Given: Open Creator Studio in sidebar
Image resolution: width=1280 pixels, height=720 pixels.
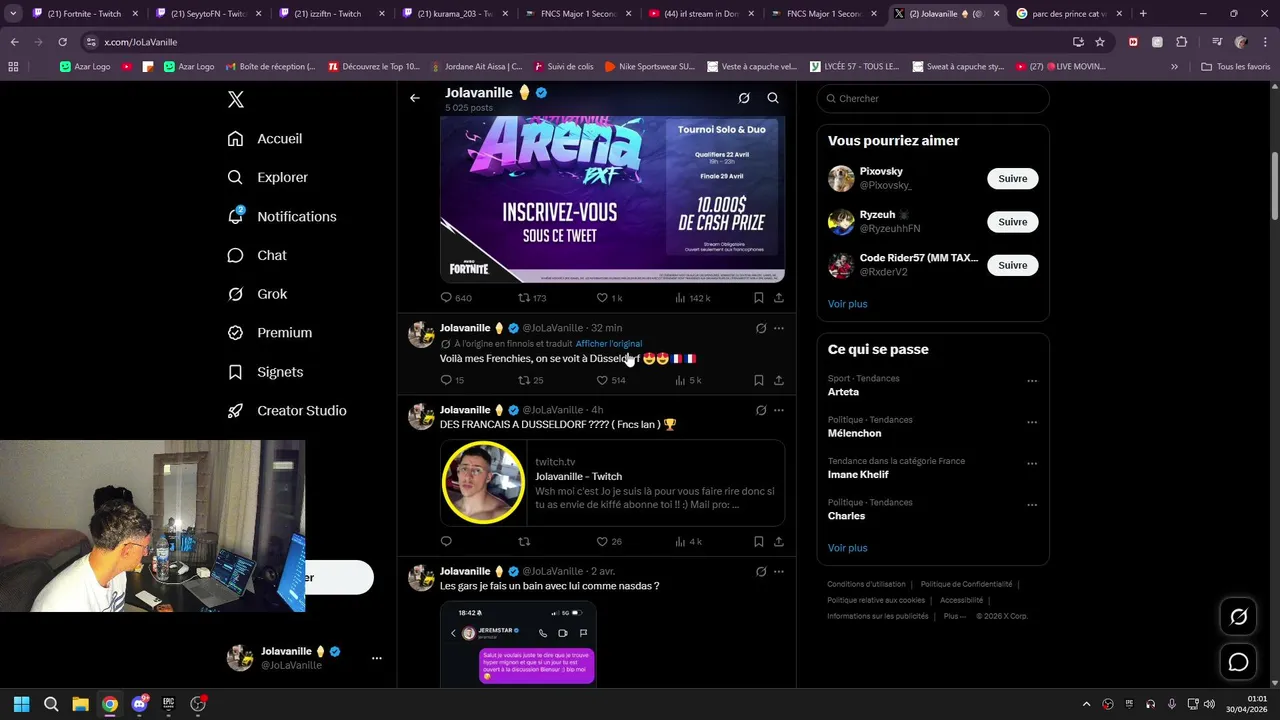Looking at the screenshot, I should 288,411.
